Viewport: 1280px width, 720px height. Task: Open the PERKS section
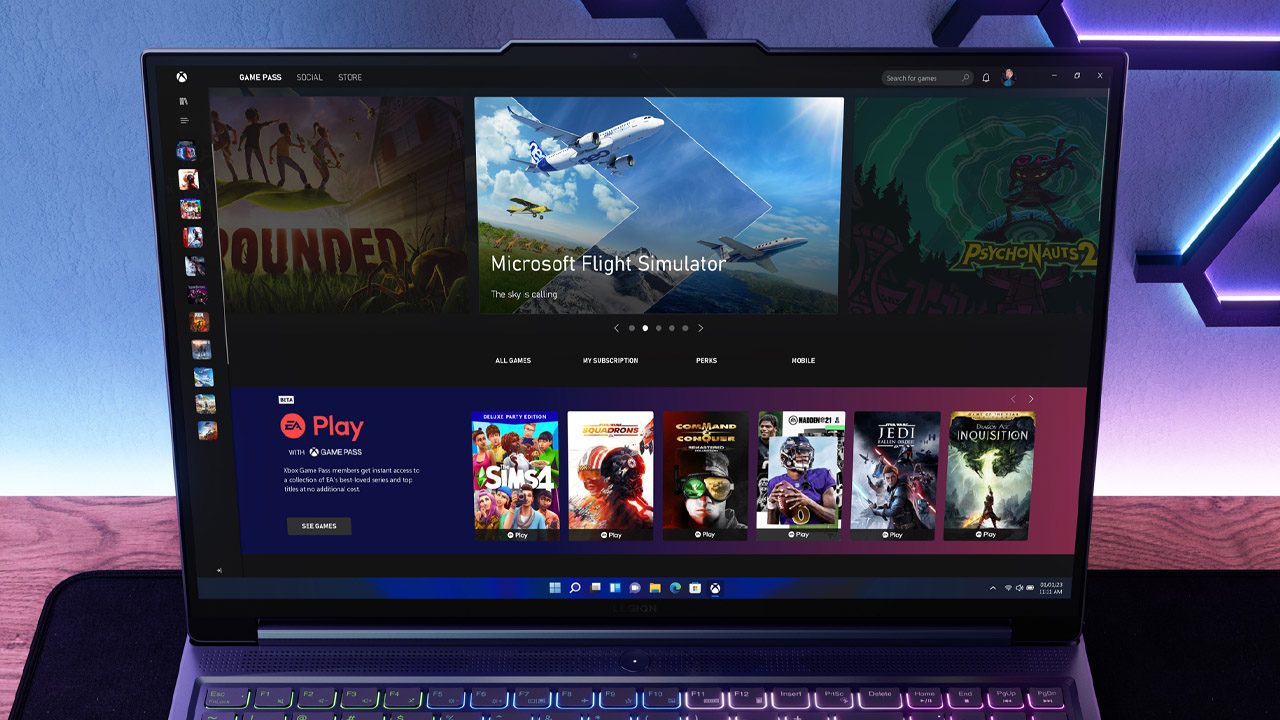pos(706,361)
